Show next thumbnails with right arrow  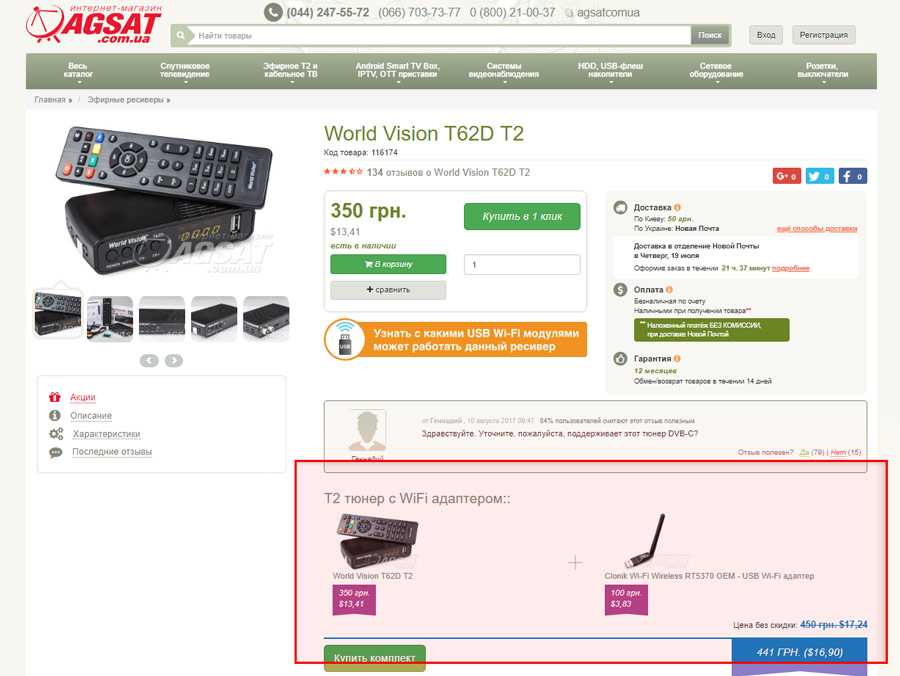[174, 360]
